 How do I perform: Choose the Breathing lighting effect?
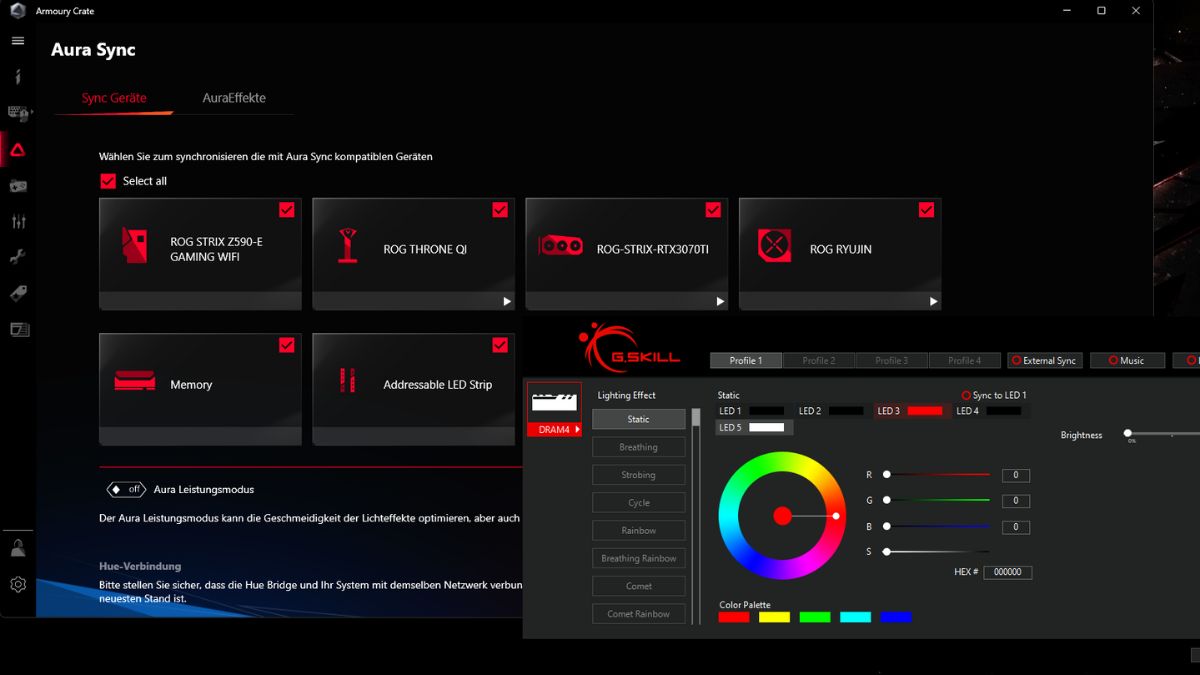click(639, 447)
